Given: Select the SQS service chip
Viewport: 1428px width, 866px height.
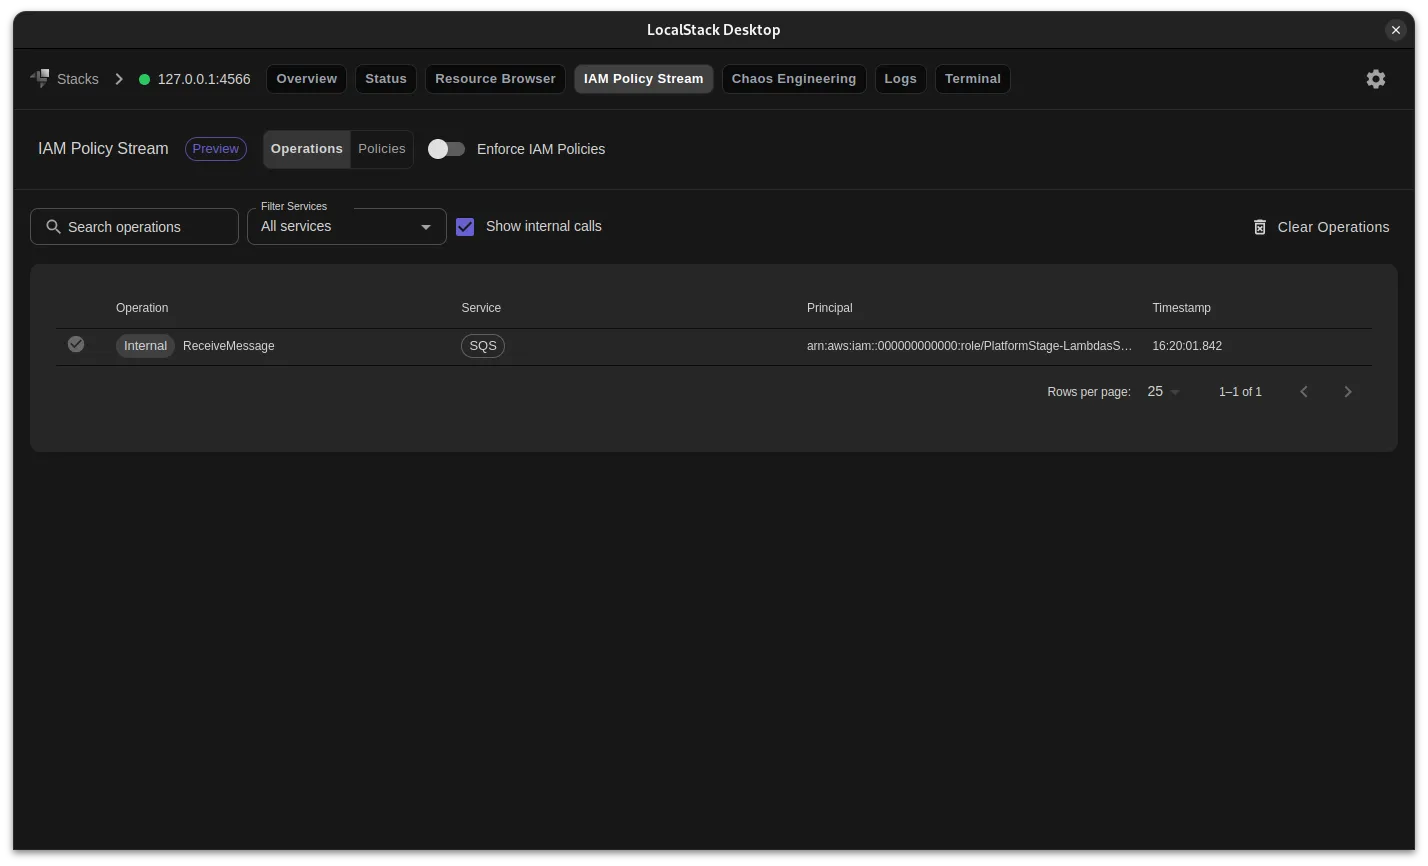Looking at the screenshot, I should 483,345.
